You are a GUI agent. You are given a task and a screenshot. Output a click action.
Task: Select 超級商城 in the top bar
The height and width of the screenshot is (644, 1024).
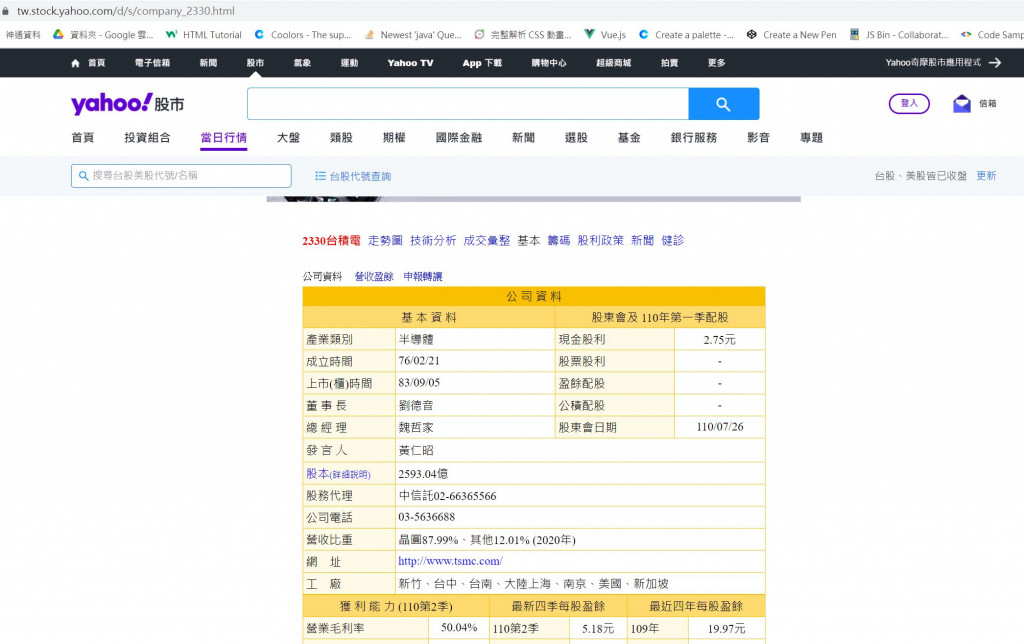click(613, 63)
